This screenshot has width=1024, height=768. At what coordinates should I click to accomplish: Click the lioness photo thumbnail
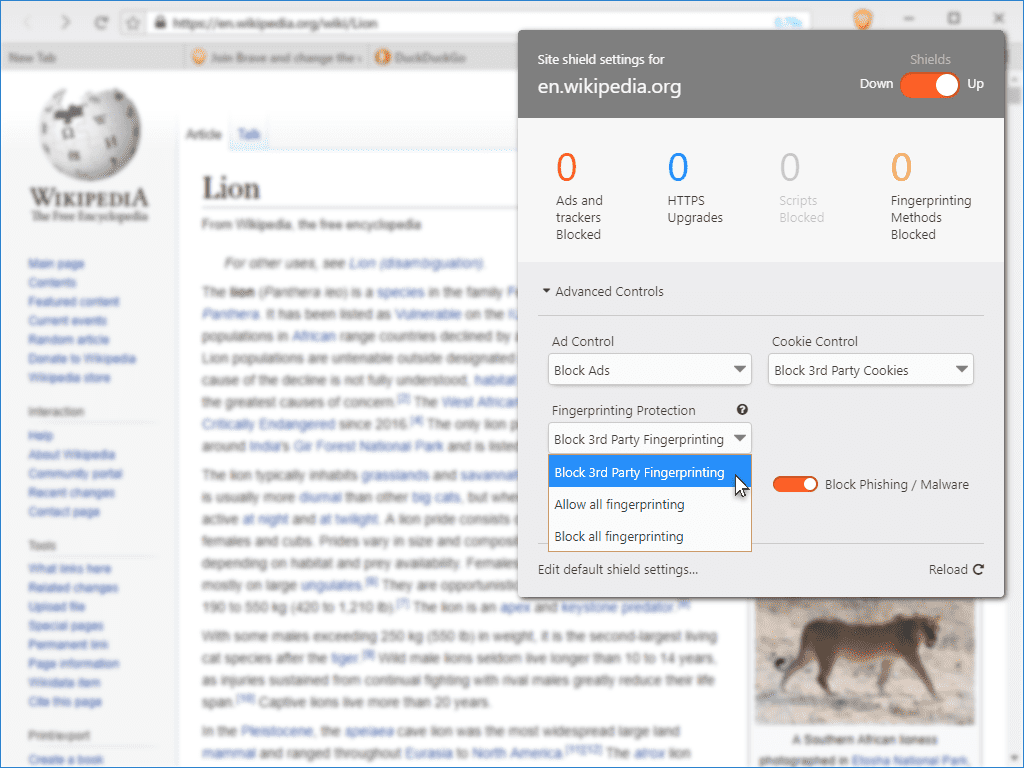click(865, 661)
